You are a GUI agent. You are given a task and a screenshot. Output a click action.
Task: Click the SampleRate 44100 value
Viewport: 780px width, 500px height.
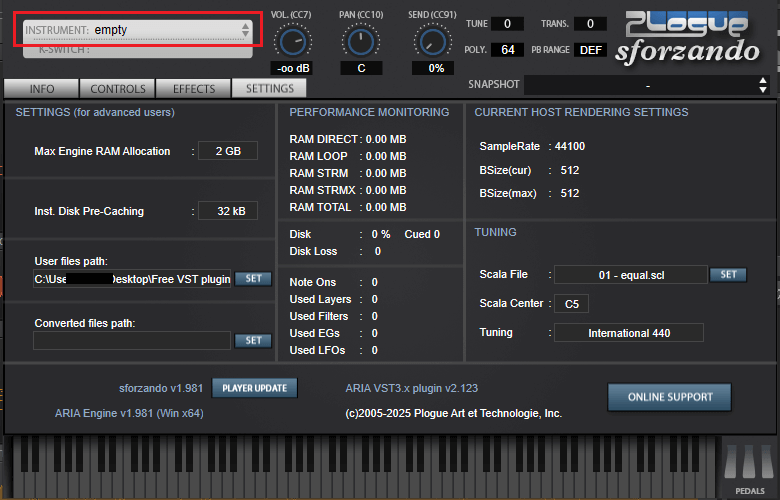[x=570, y=146]
